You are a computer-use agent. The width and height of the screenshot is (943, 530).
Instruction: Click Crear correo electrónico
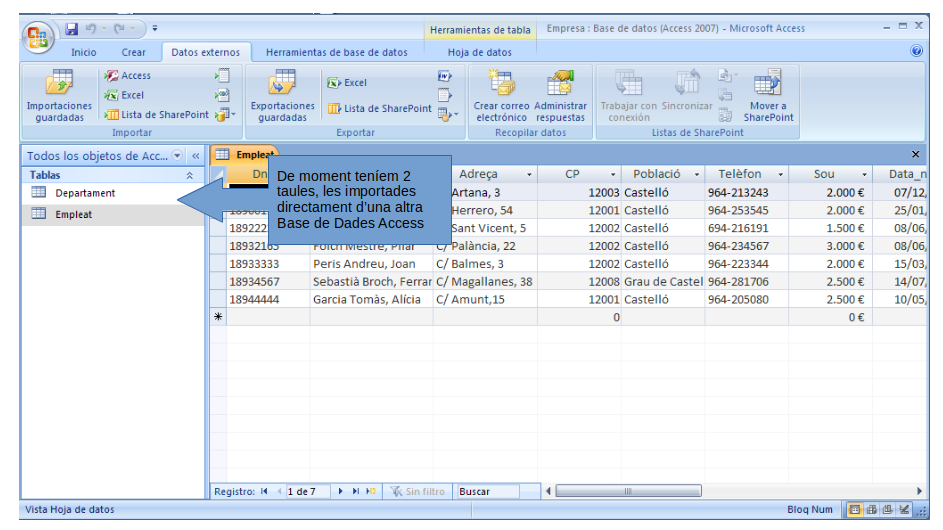click(501, 96)
